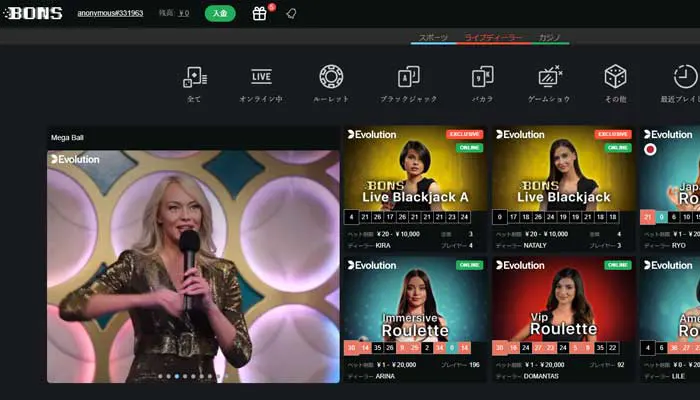Select the first carousel dot on Mega Ball banner
700x400 pixels.
[160, 376]
